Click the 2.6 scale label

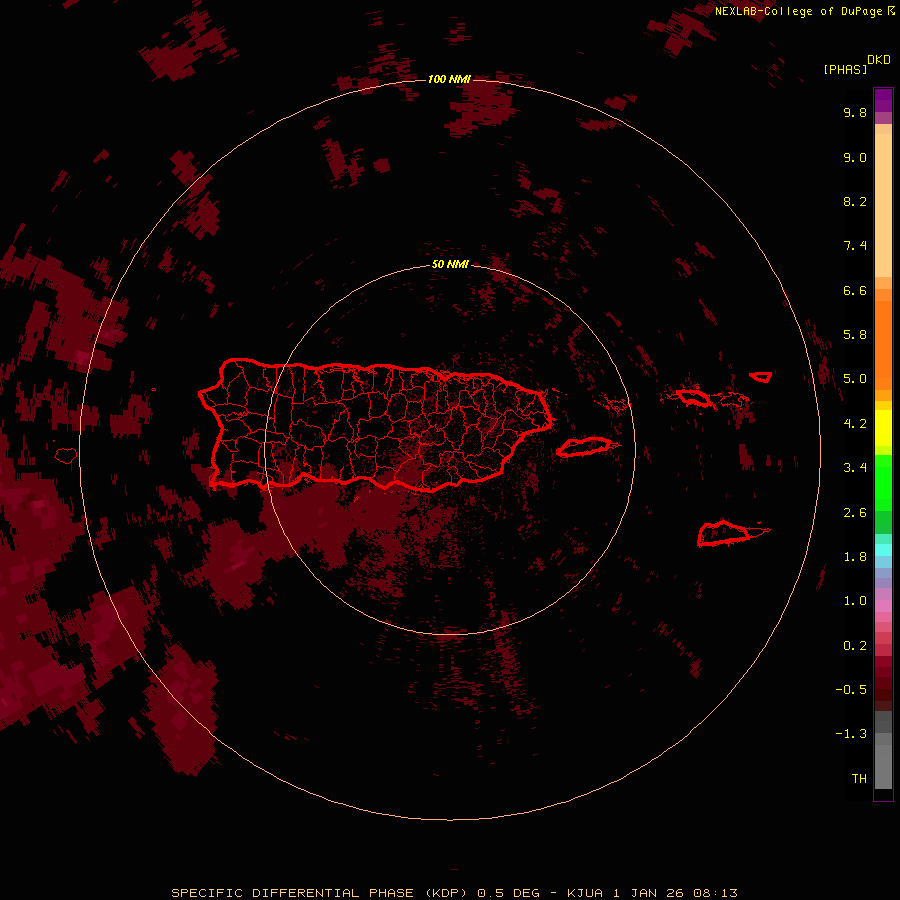pos(855,513)
